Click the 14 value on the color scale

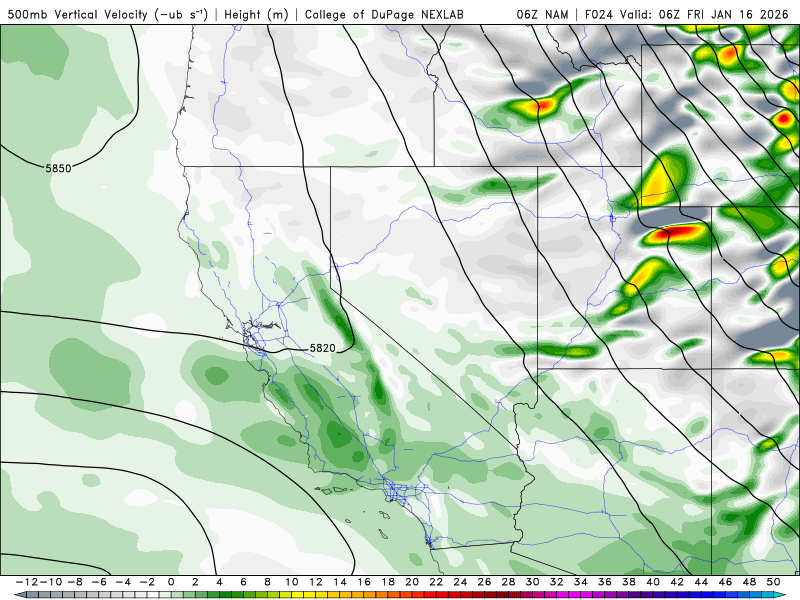point(340,582)
